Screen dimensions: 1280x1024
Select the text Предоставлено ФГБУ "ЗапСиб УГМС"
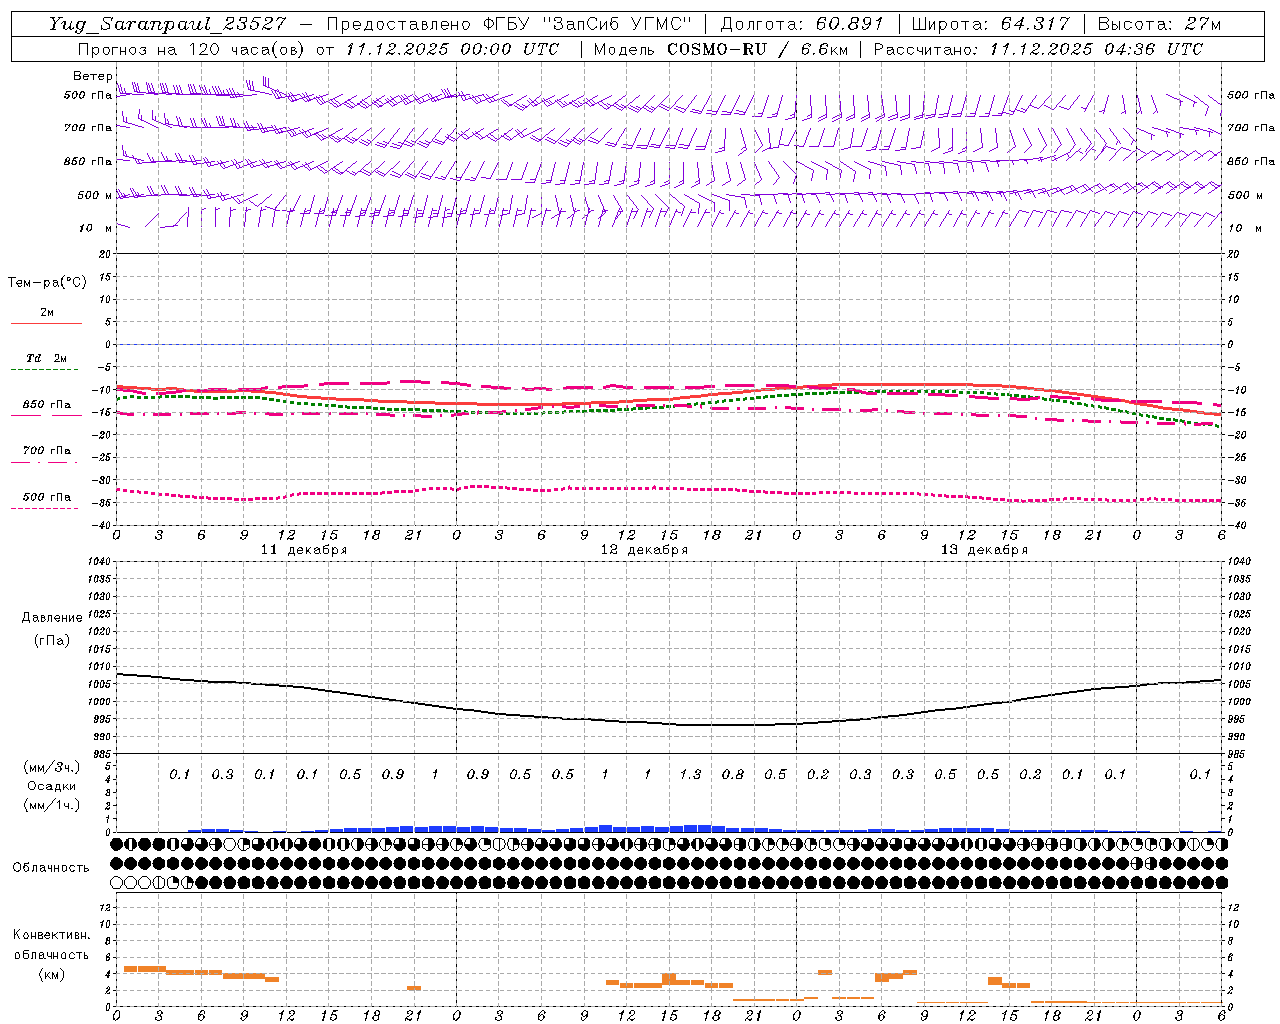509,24
